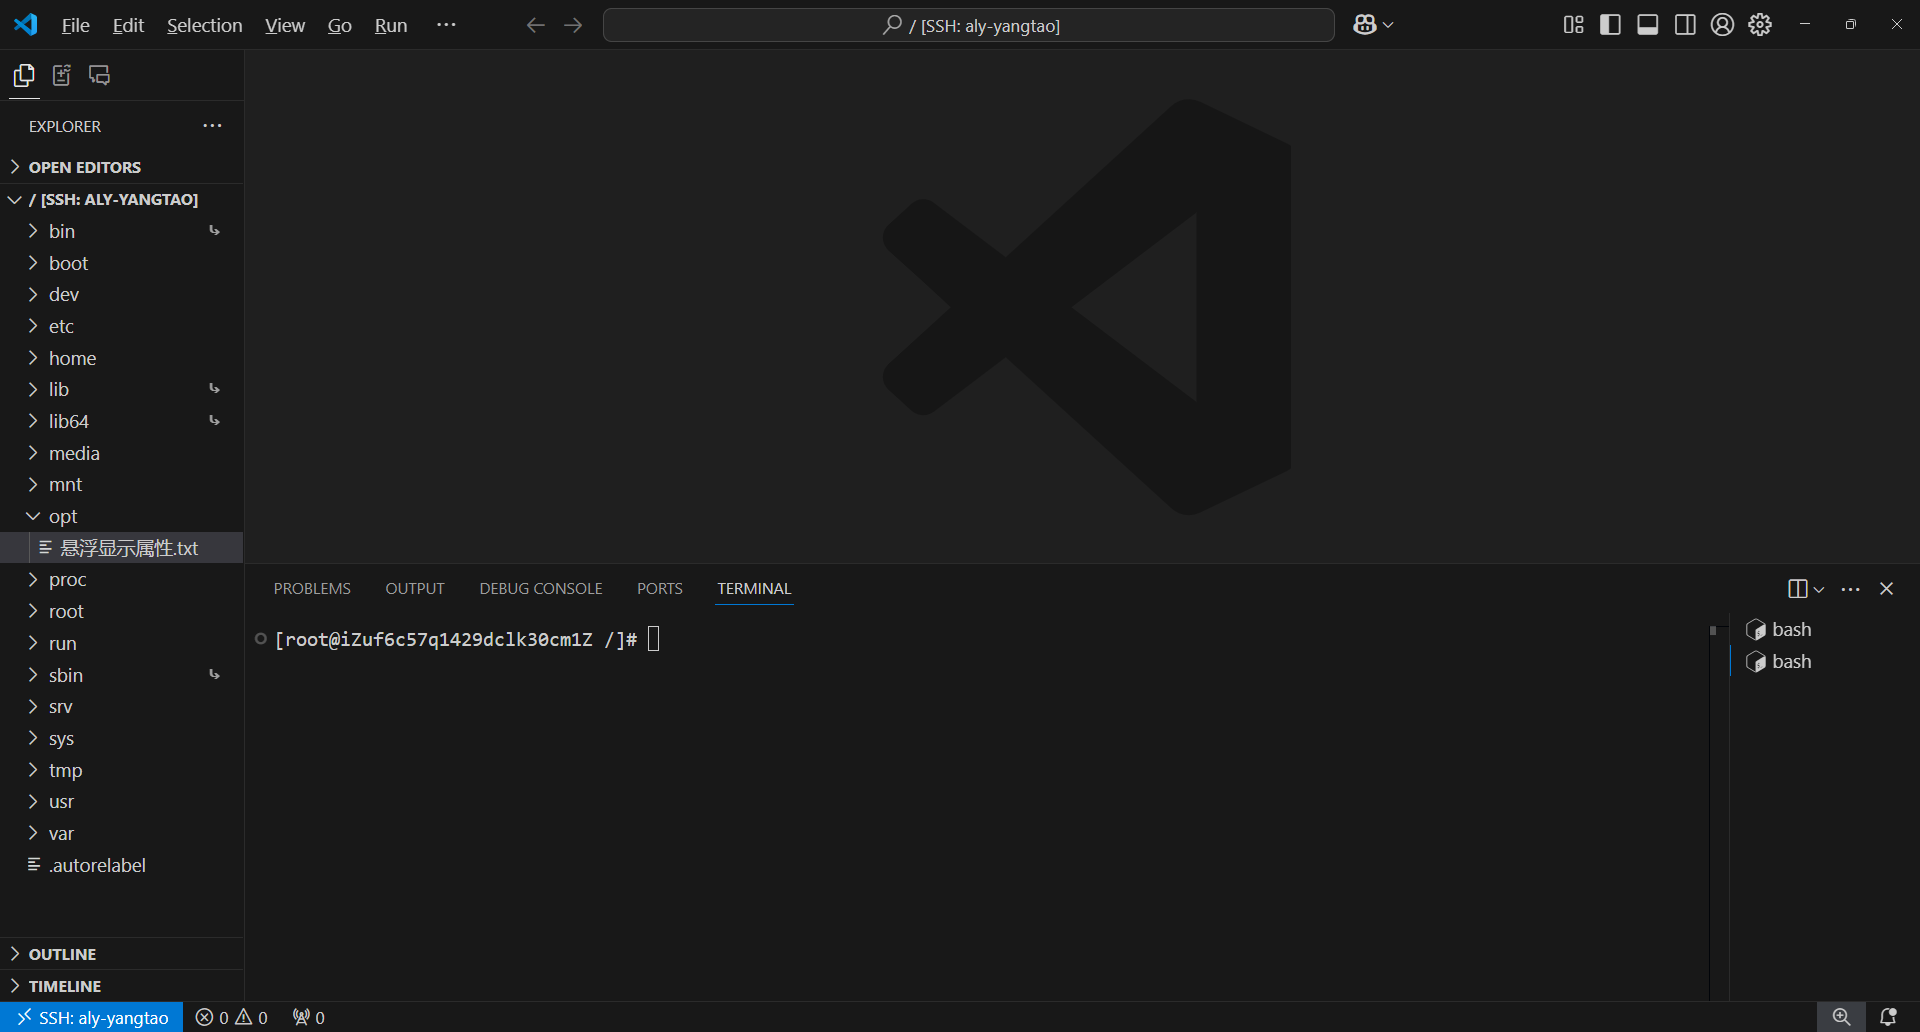Switch to the PROBLEMS tab
This screenshot has height=1032, width=1920.
(312, 588)
